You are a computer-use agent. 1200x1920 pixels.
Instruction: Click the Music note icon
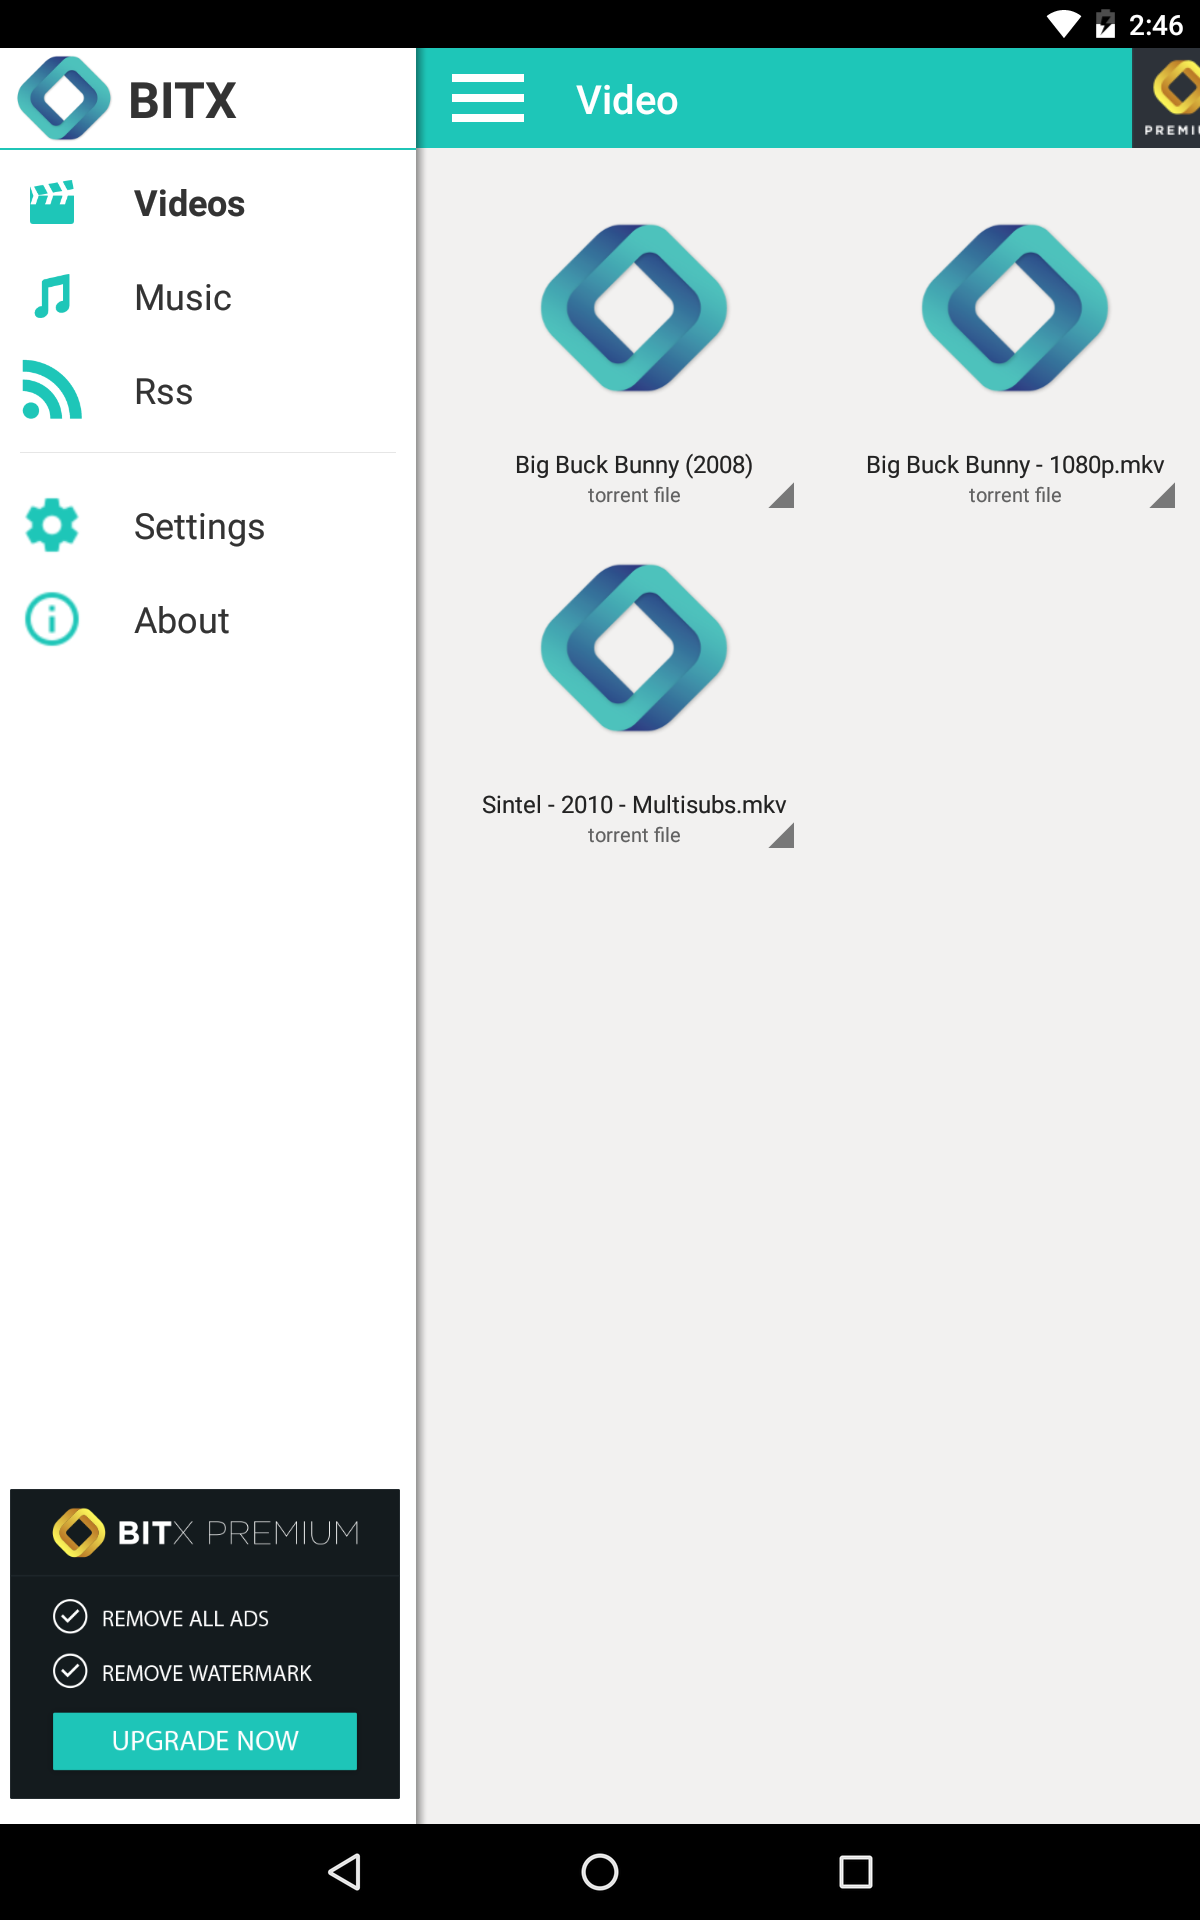(52, 297)
